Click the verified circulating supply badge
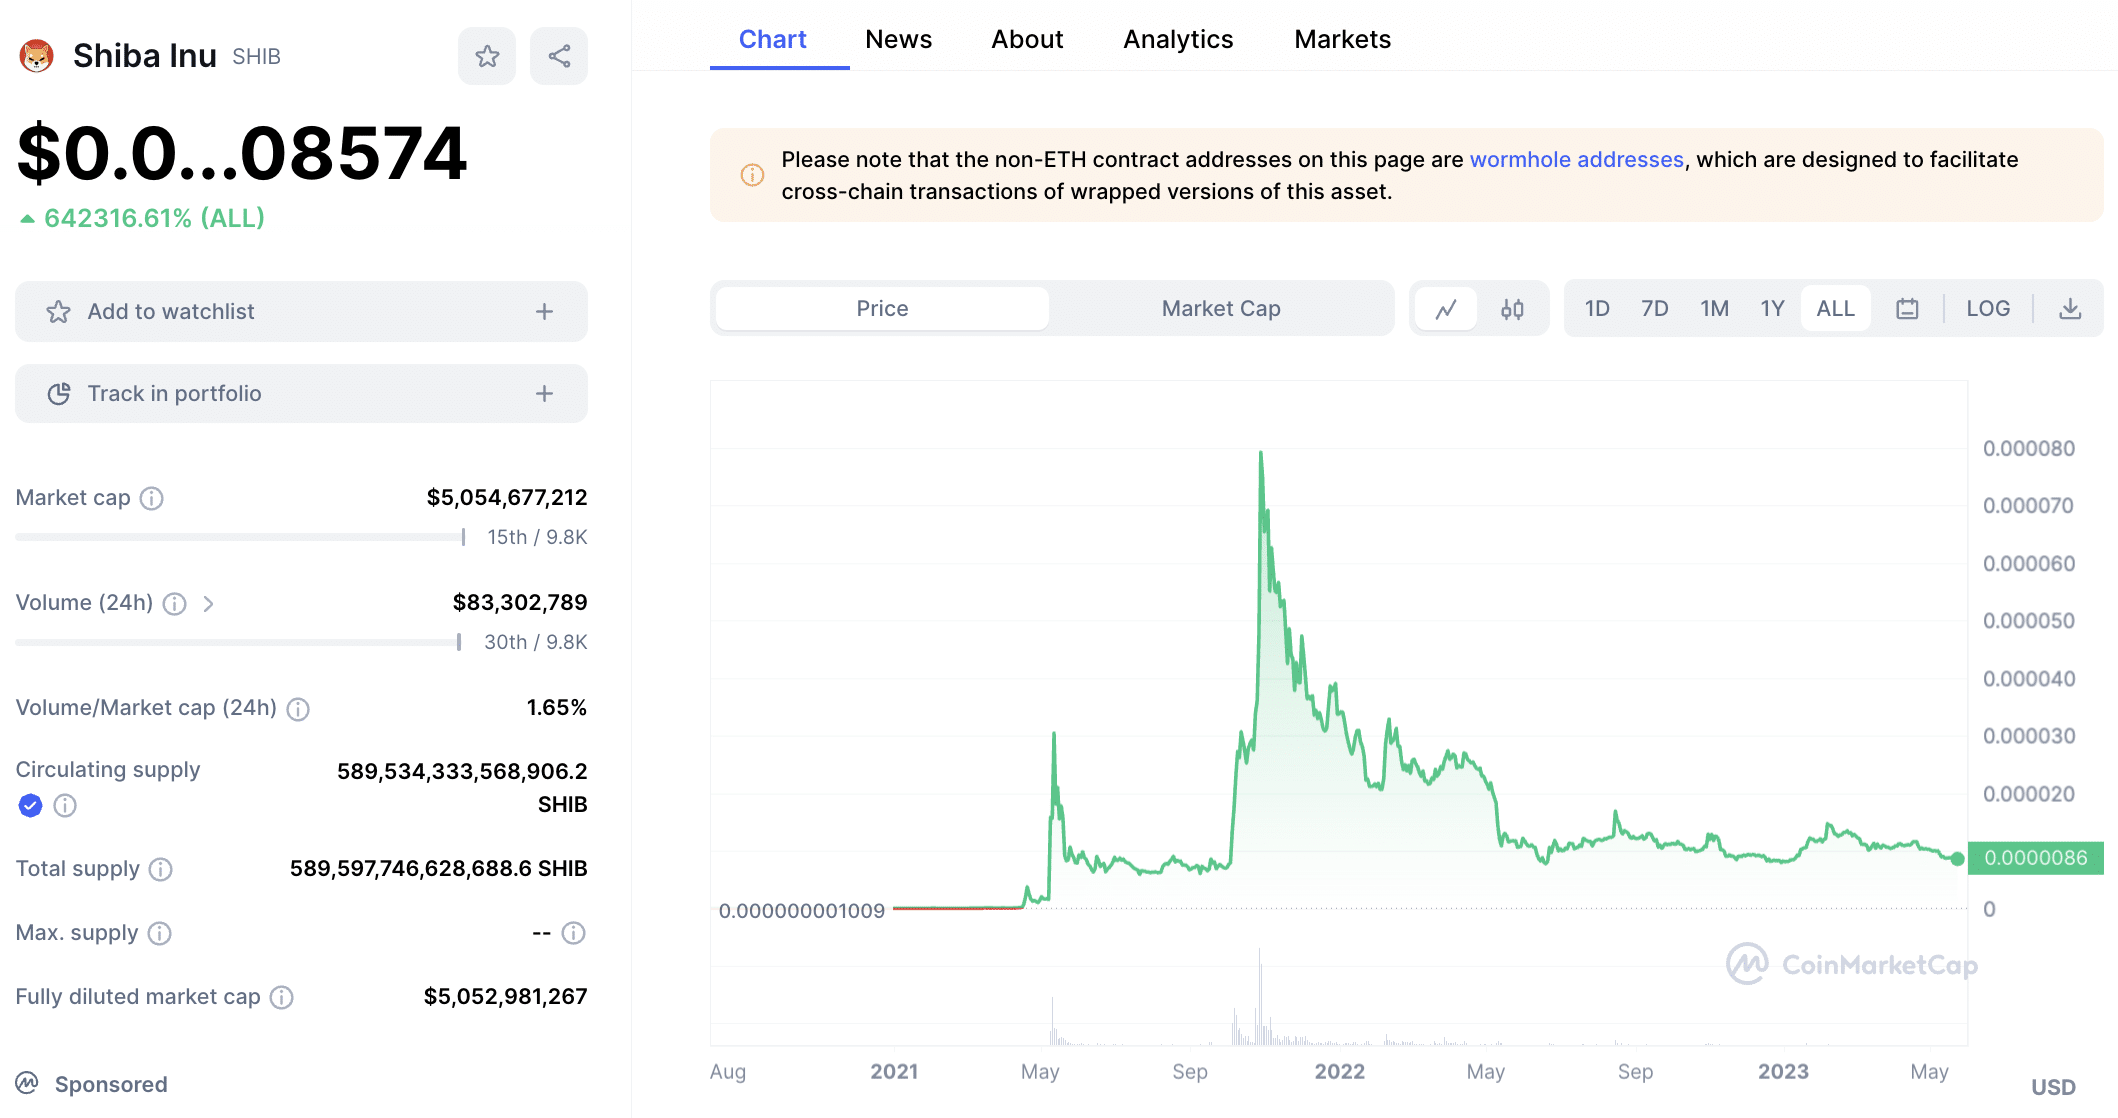Screen dimensions: 2118x1118 point(30,805)
